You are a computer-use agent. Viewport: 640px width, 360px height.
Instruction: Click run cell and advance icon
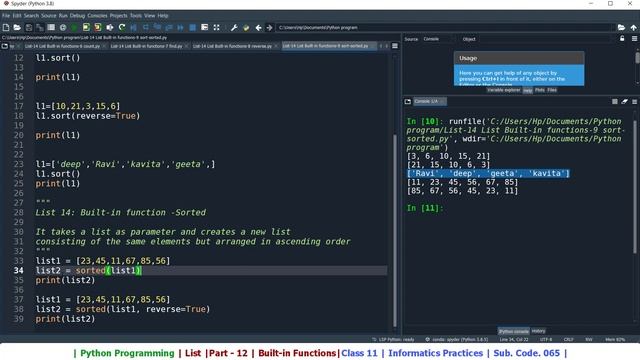98,27
